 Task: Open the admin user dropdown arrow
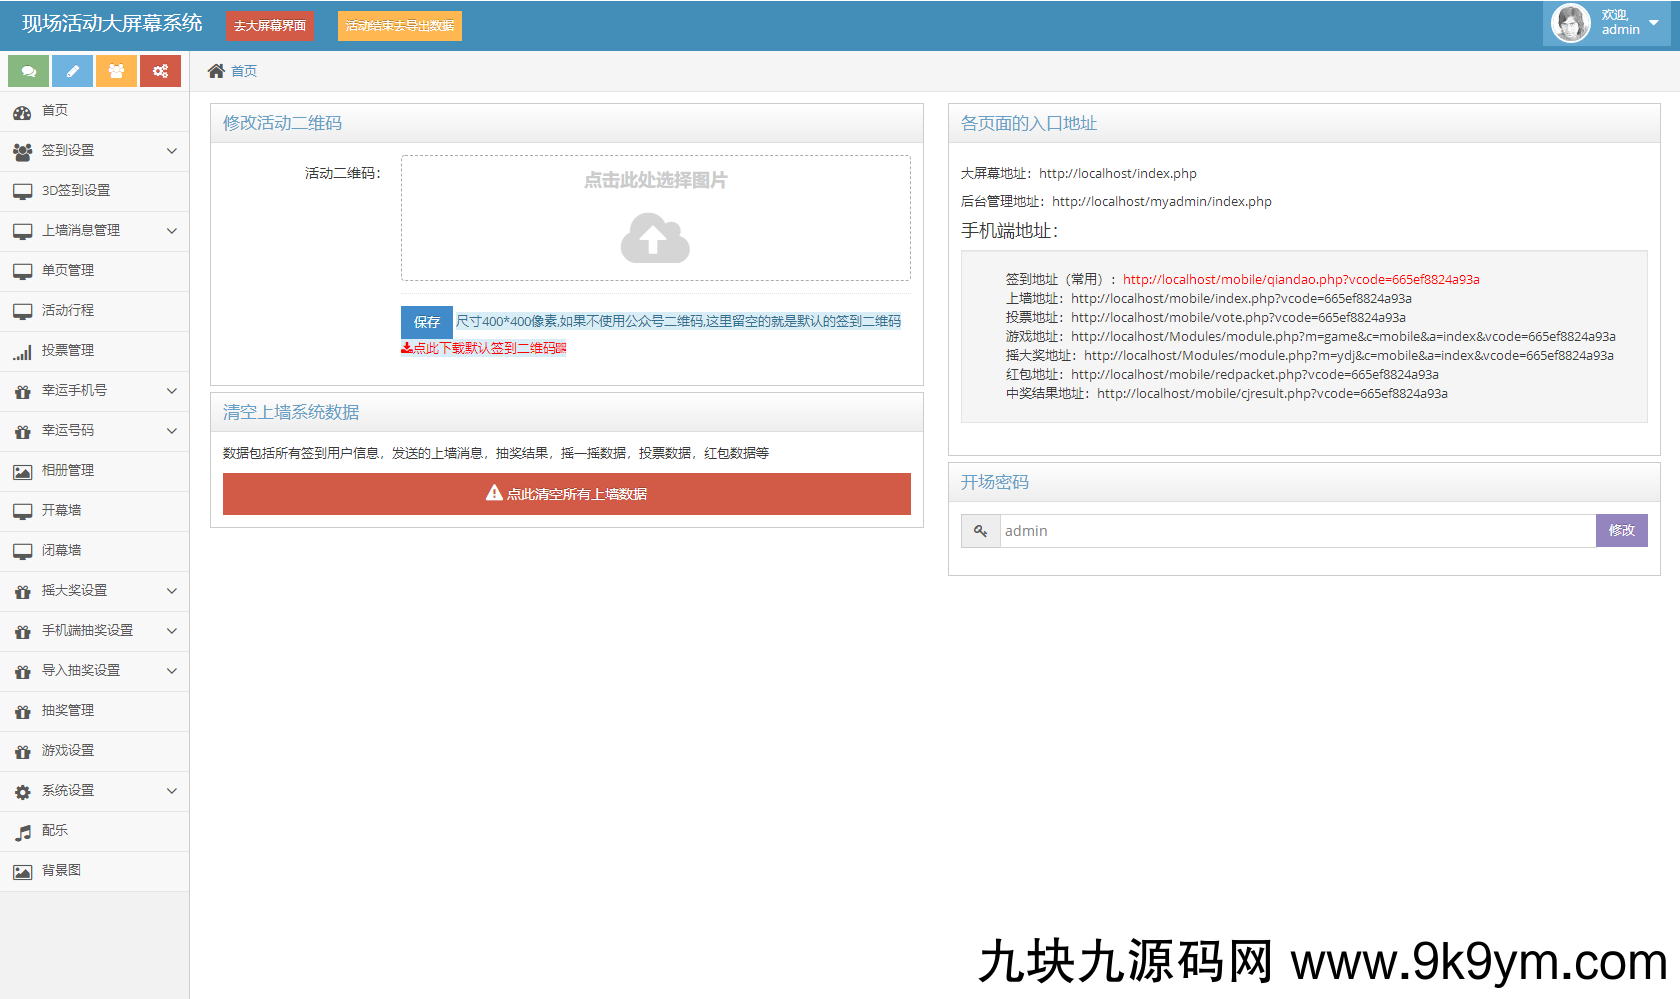[1654, 23]
